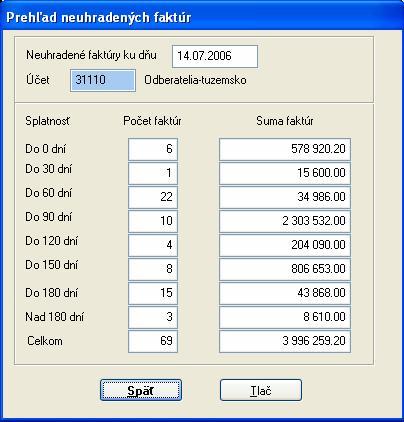Click the Do 150 dní label
Viewport: 404px width, 422px height.
point(52,265)
